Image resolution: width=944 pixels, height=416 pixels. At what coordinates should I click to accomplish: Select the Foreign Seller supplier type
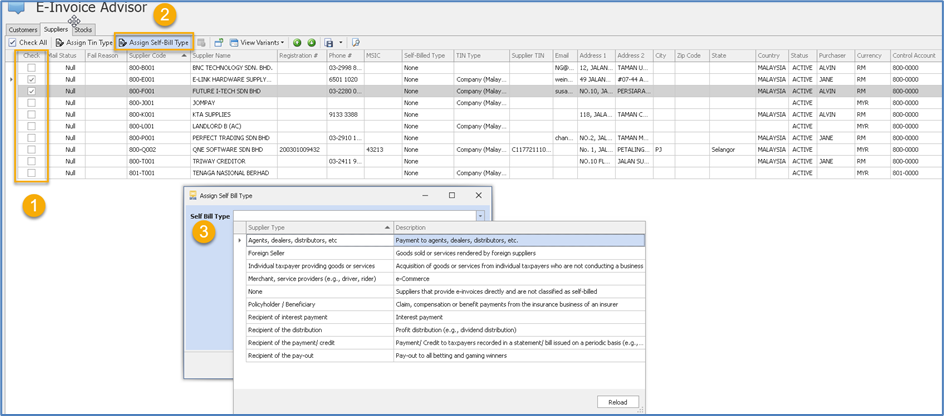click(266, 253)
